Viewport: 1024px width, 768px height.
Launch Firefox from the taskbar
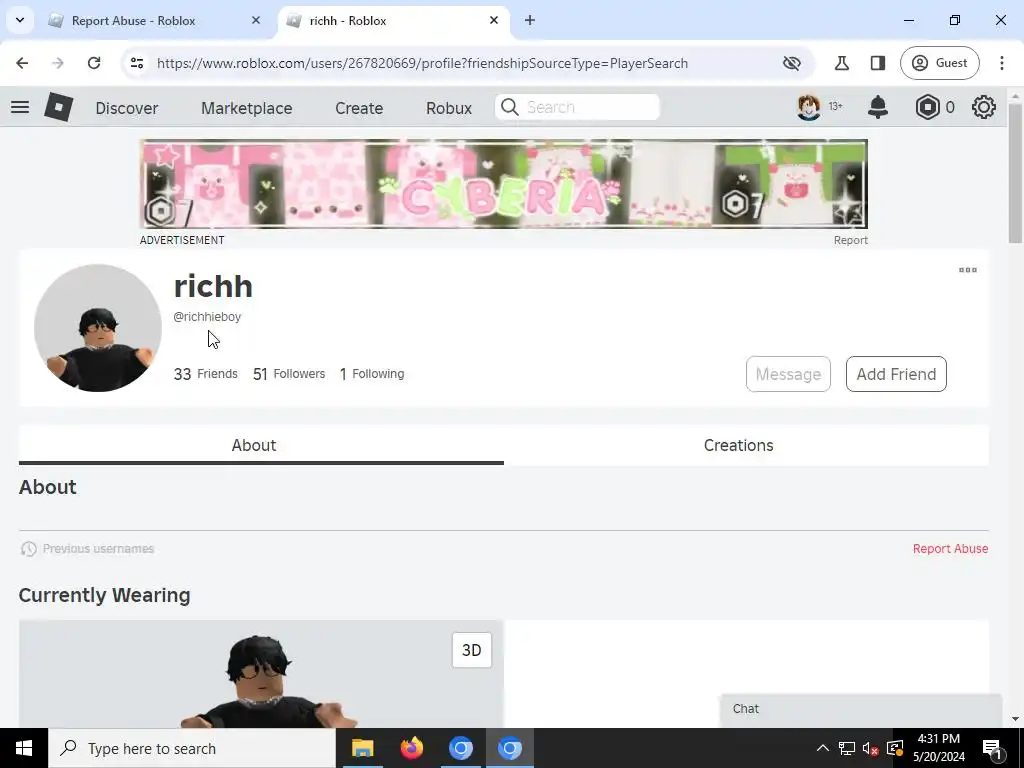click(x=411, y=748)
